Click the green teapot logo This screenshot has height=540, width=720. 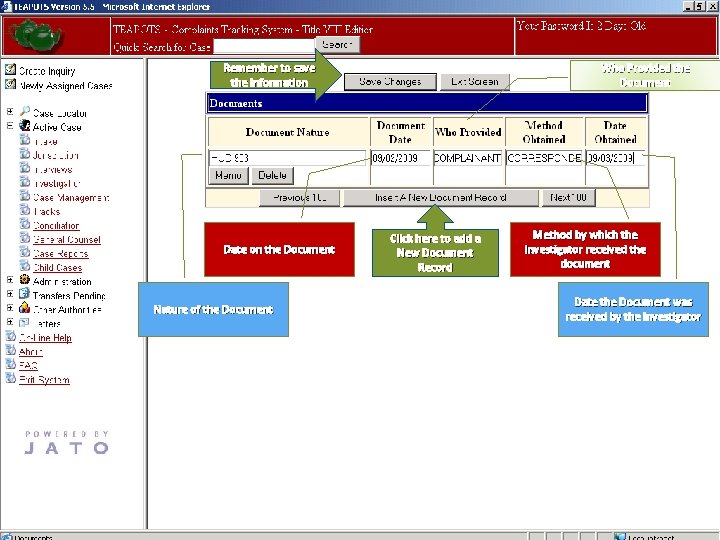[35, 36]
